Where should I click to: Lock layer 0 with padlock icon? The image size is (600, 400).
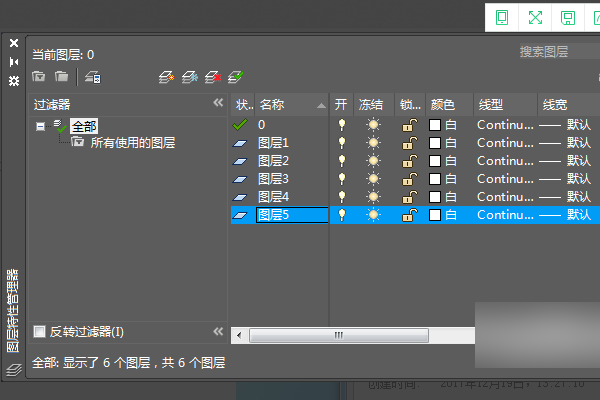[x=409, y=125]
